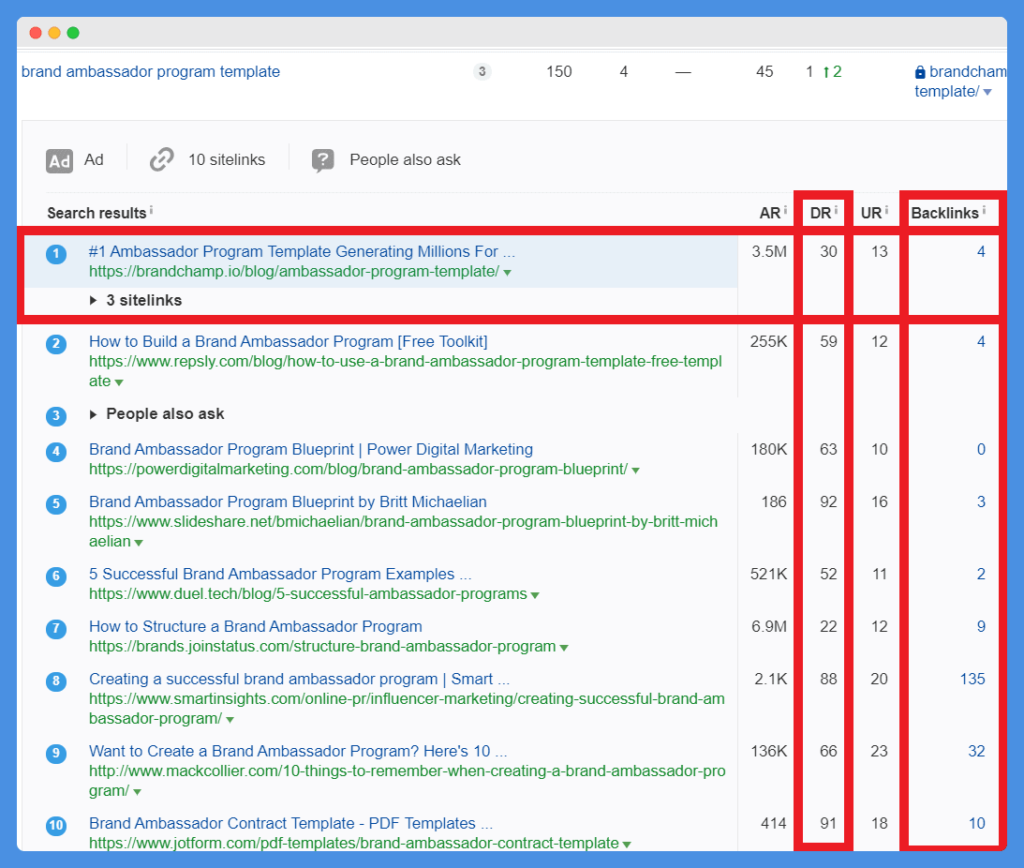The image size is (1024, 868).
Task: Click the info icon next to DR
Action: pyautogui.click(x=836, y=210)
